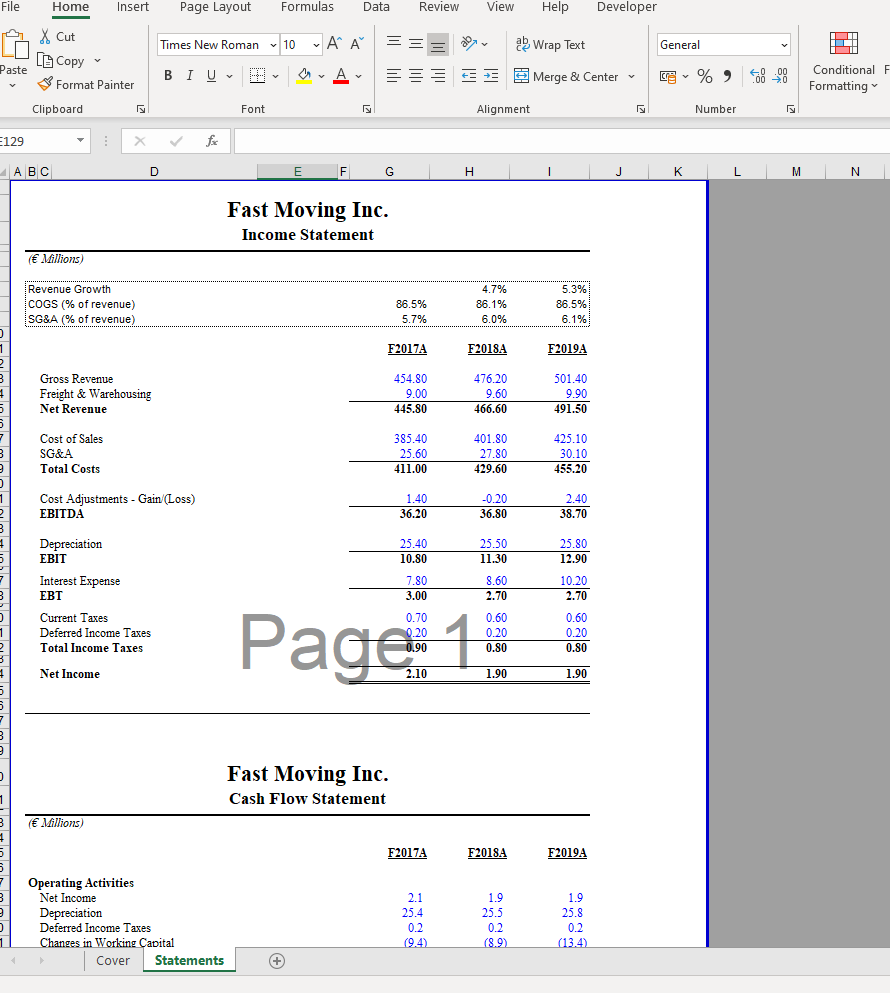Click the Copy icon
The image size is (890, 993).
coord(45,60)
